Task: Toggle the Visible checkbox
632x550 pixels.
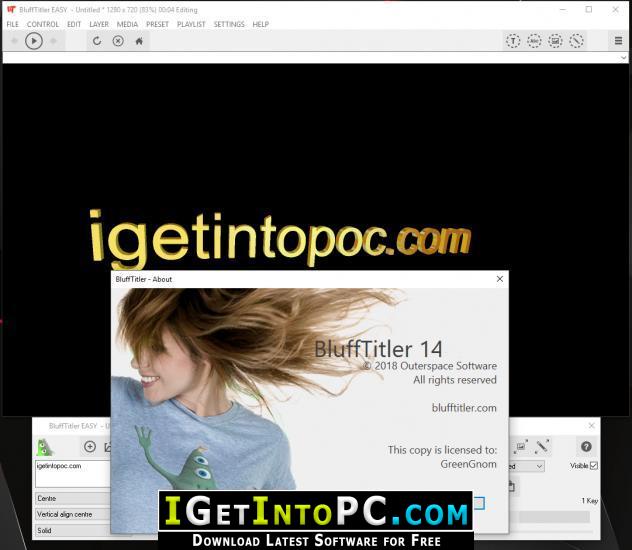Action: [593, 466]
